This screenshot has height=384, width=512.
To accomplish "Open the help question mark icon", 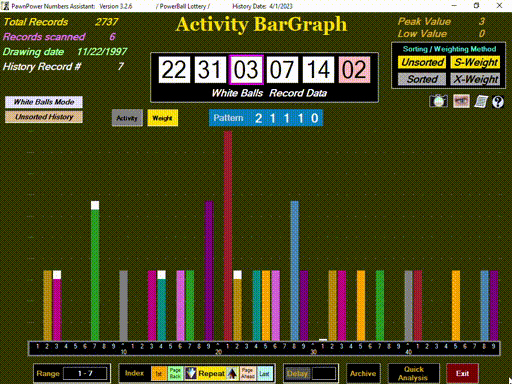I will pos(498,102).
